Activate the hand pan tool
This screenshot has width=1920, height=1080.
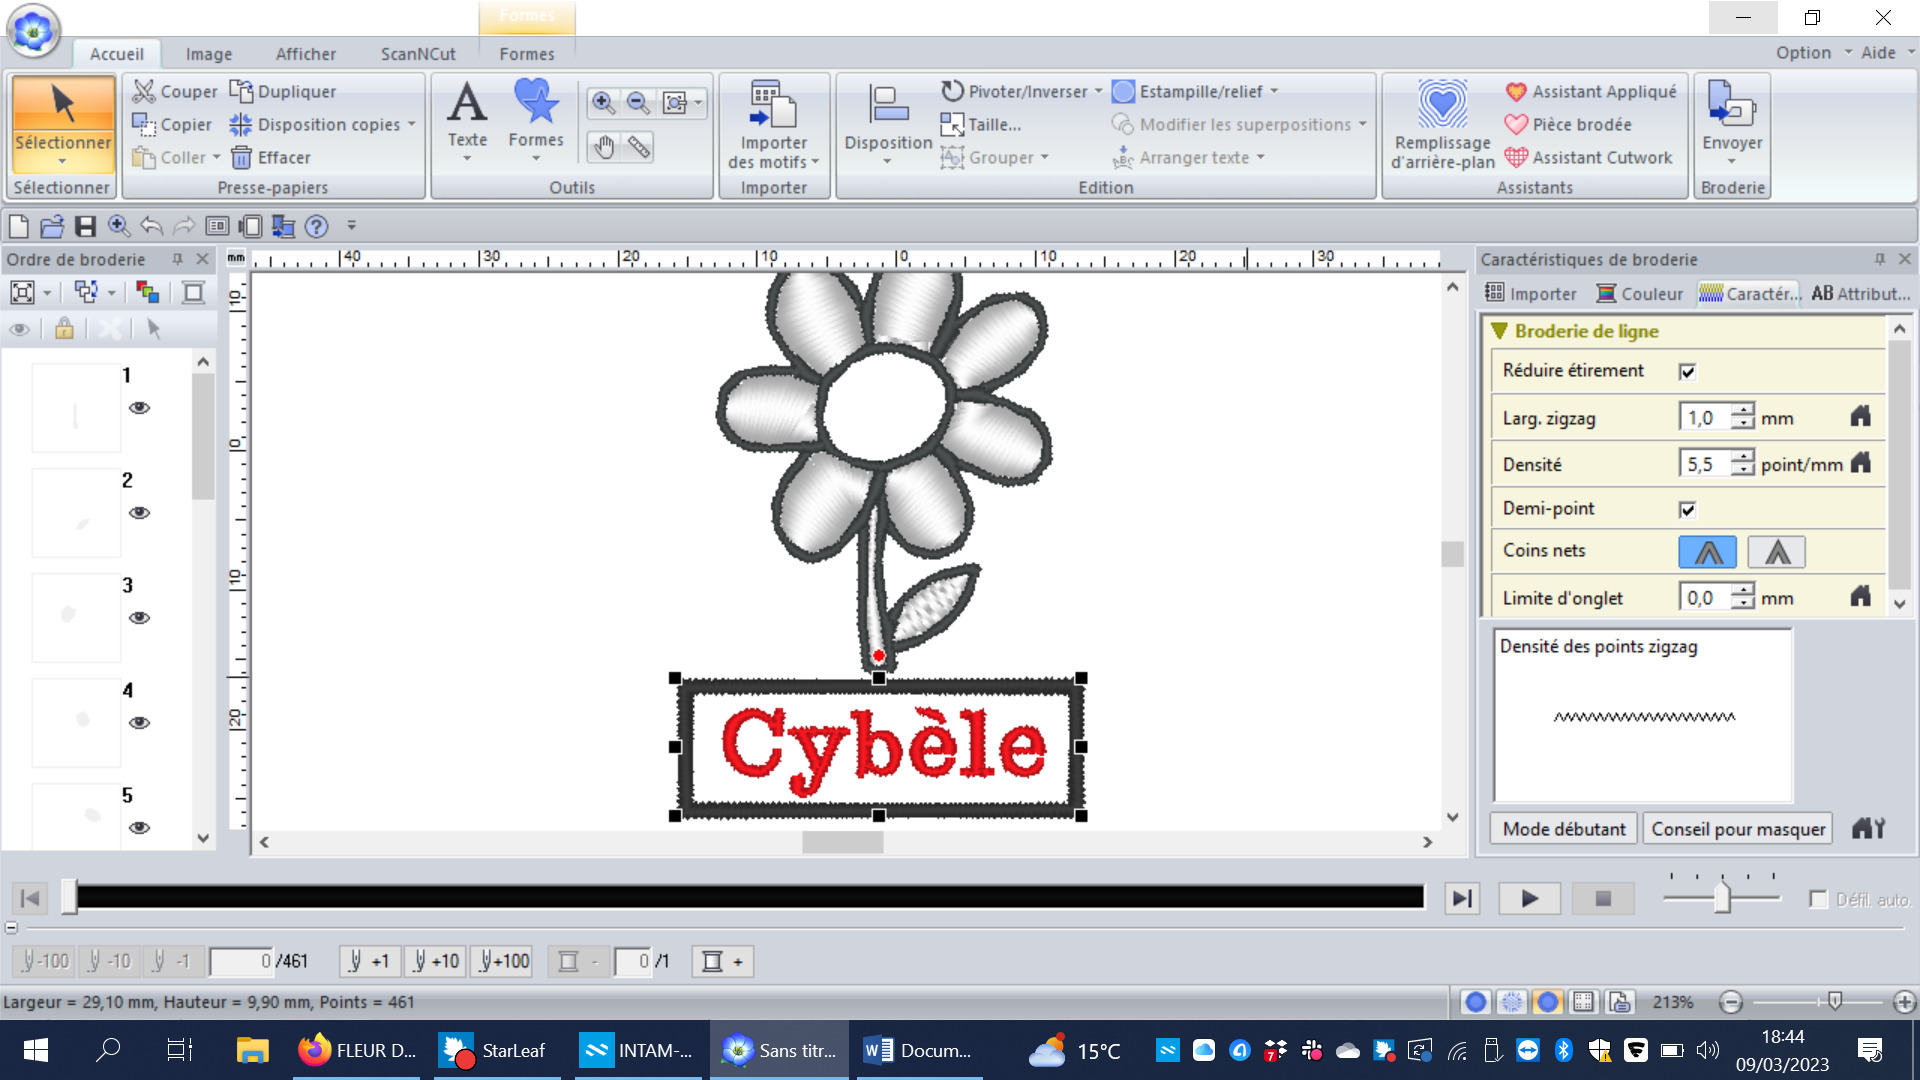[x=602, y=147]
